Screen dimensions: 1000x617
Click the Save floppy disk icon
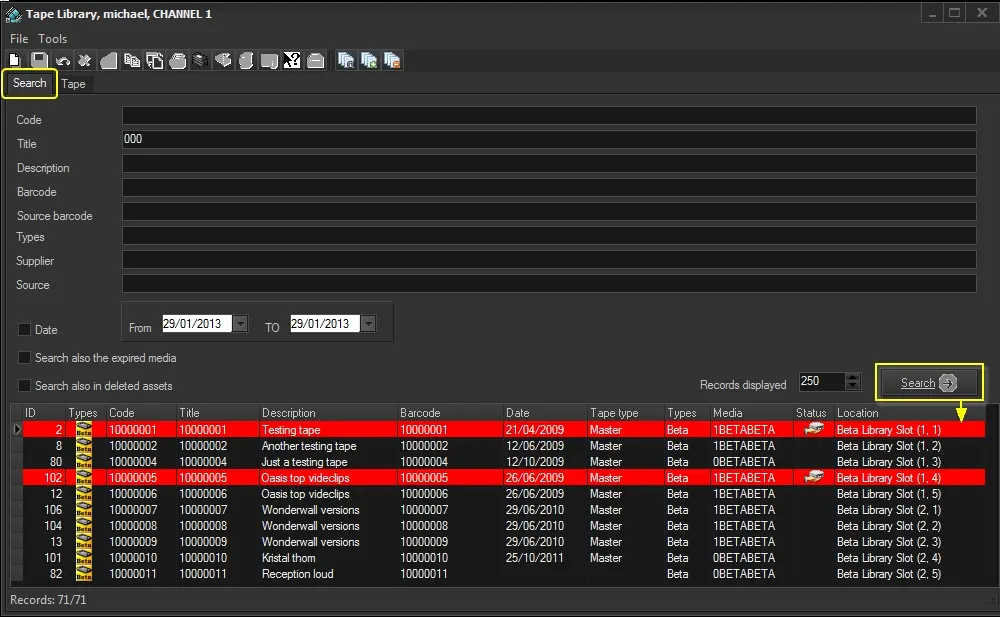point(39,61)
